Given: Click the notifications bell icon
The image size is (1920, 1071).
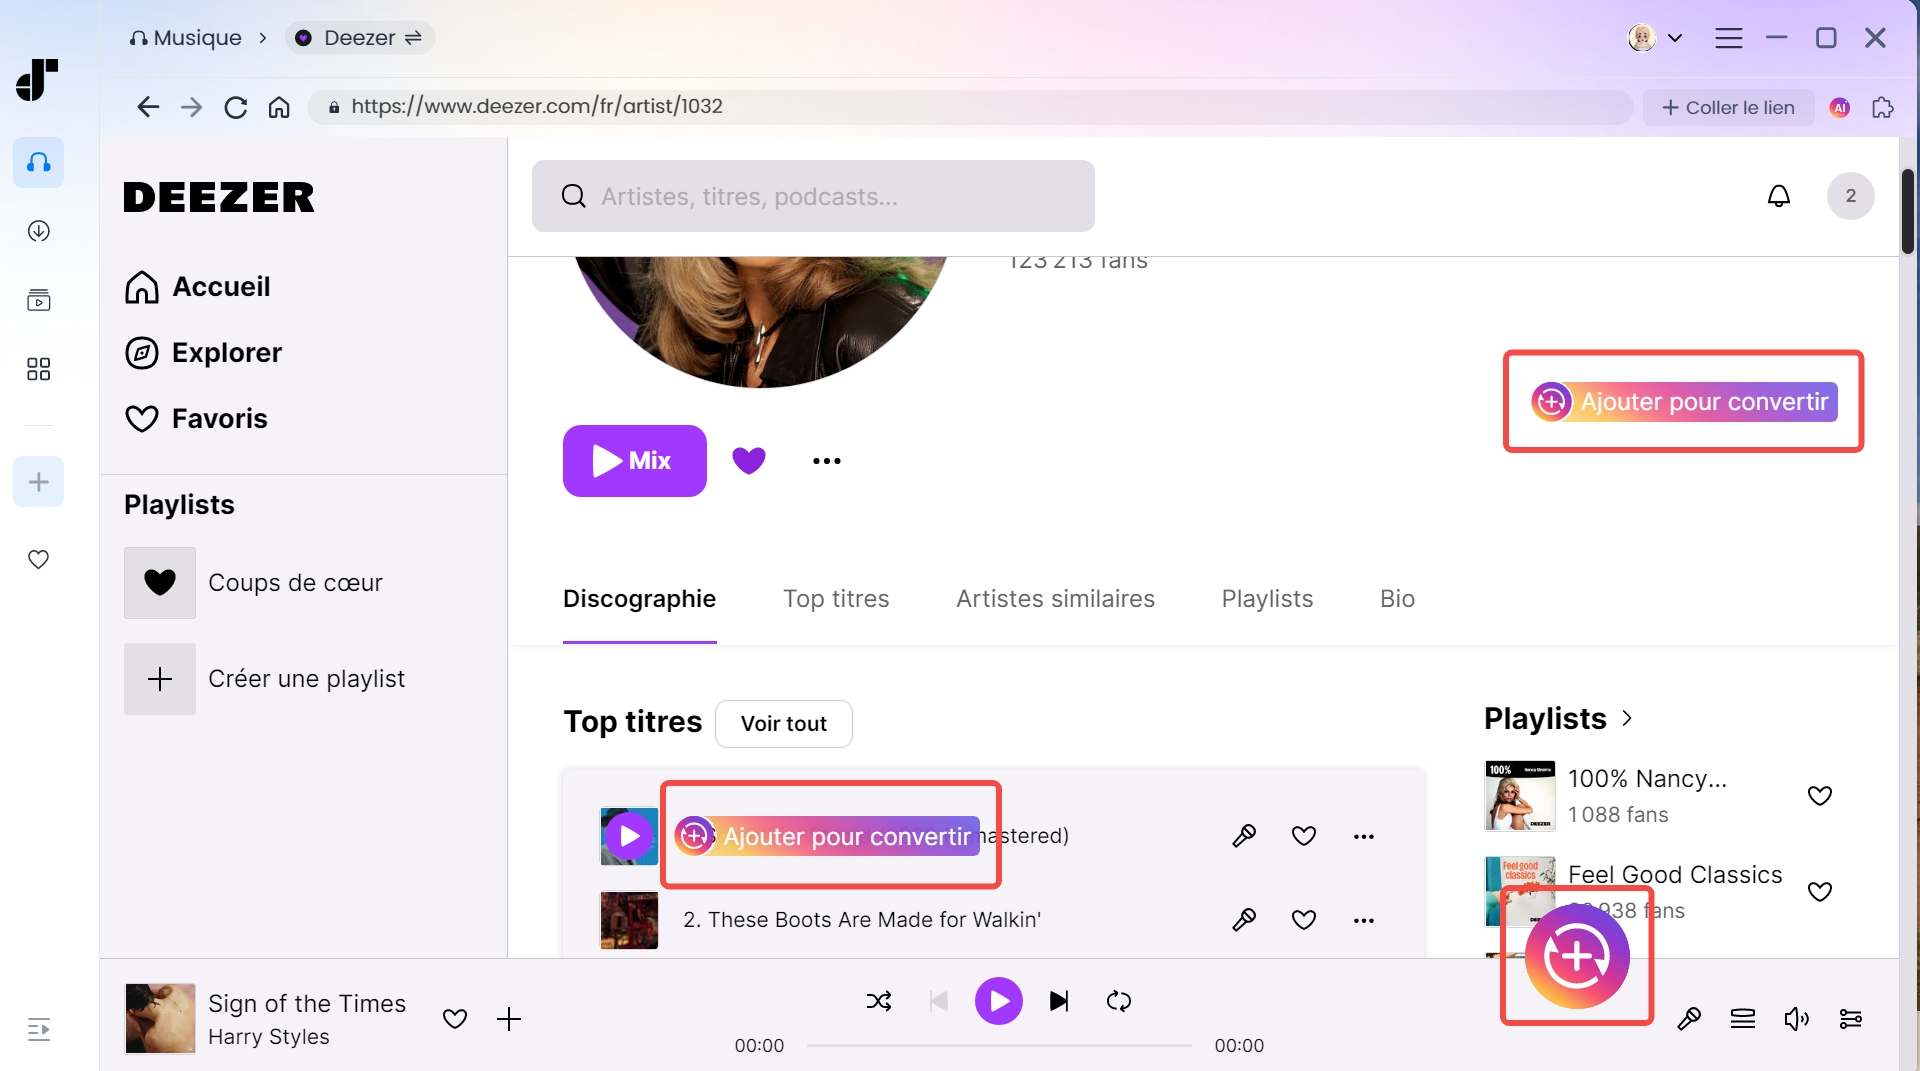Looking at the screenshot, I should (1779, 196).
